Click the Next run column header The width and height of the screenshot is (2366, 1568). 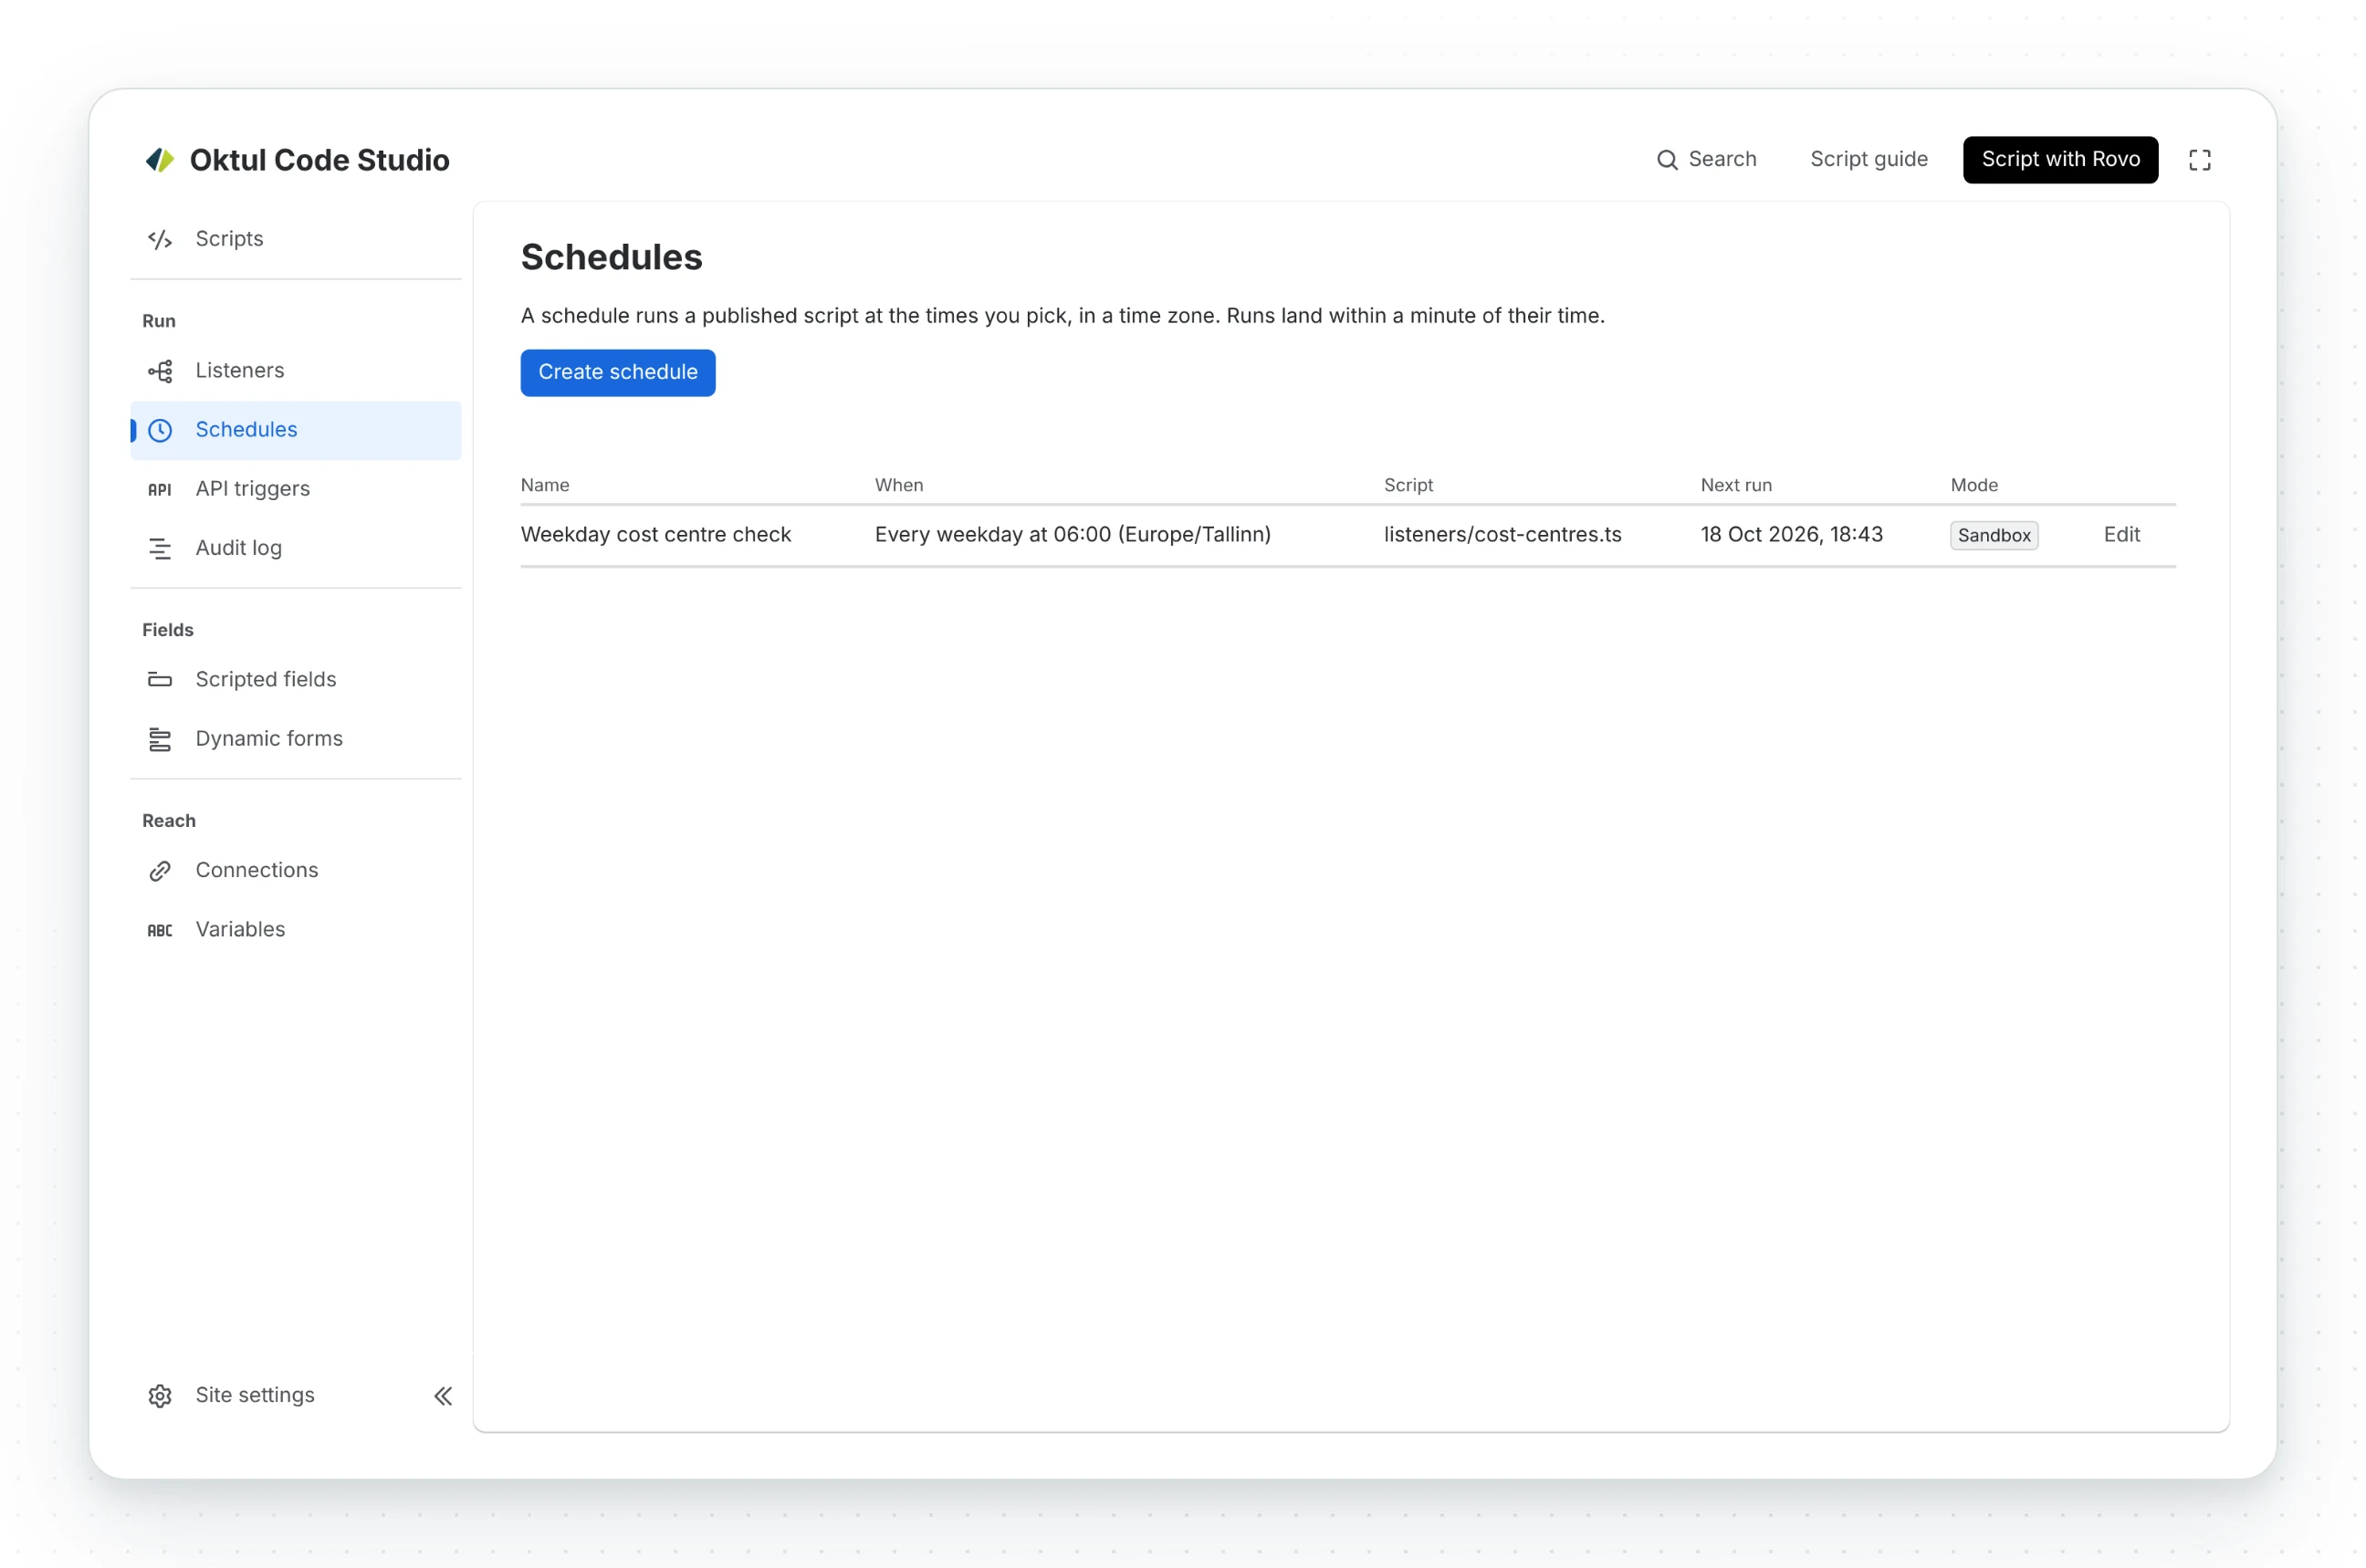(1736, 485)
